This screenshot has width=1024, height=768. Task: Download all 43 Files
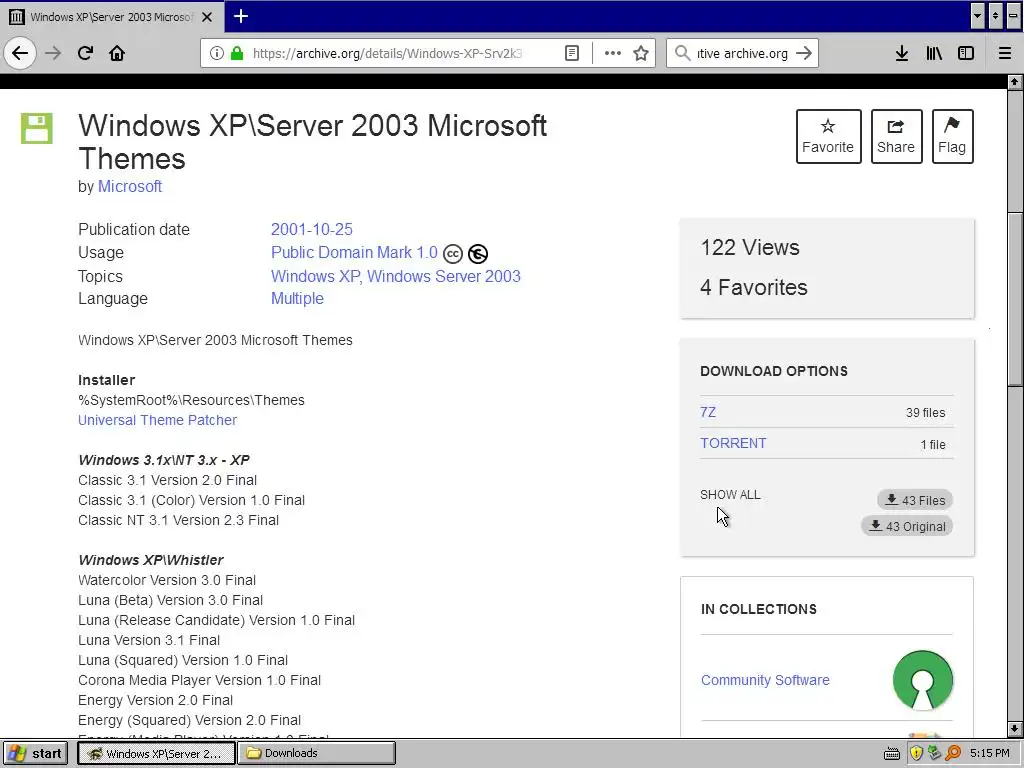point(915,500)
